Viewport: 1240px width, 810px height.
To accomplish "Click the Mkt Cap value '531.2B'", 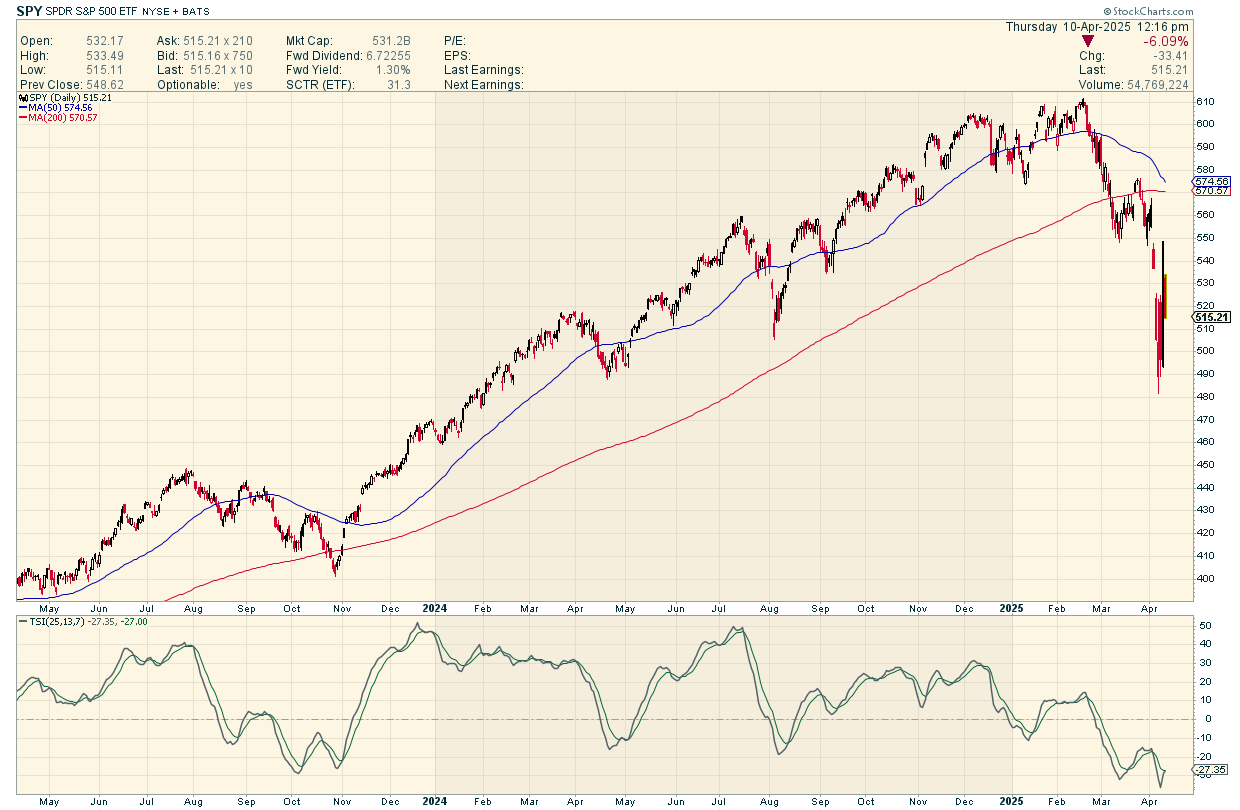I will 389,41.
